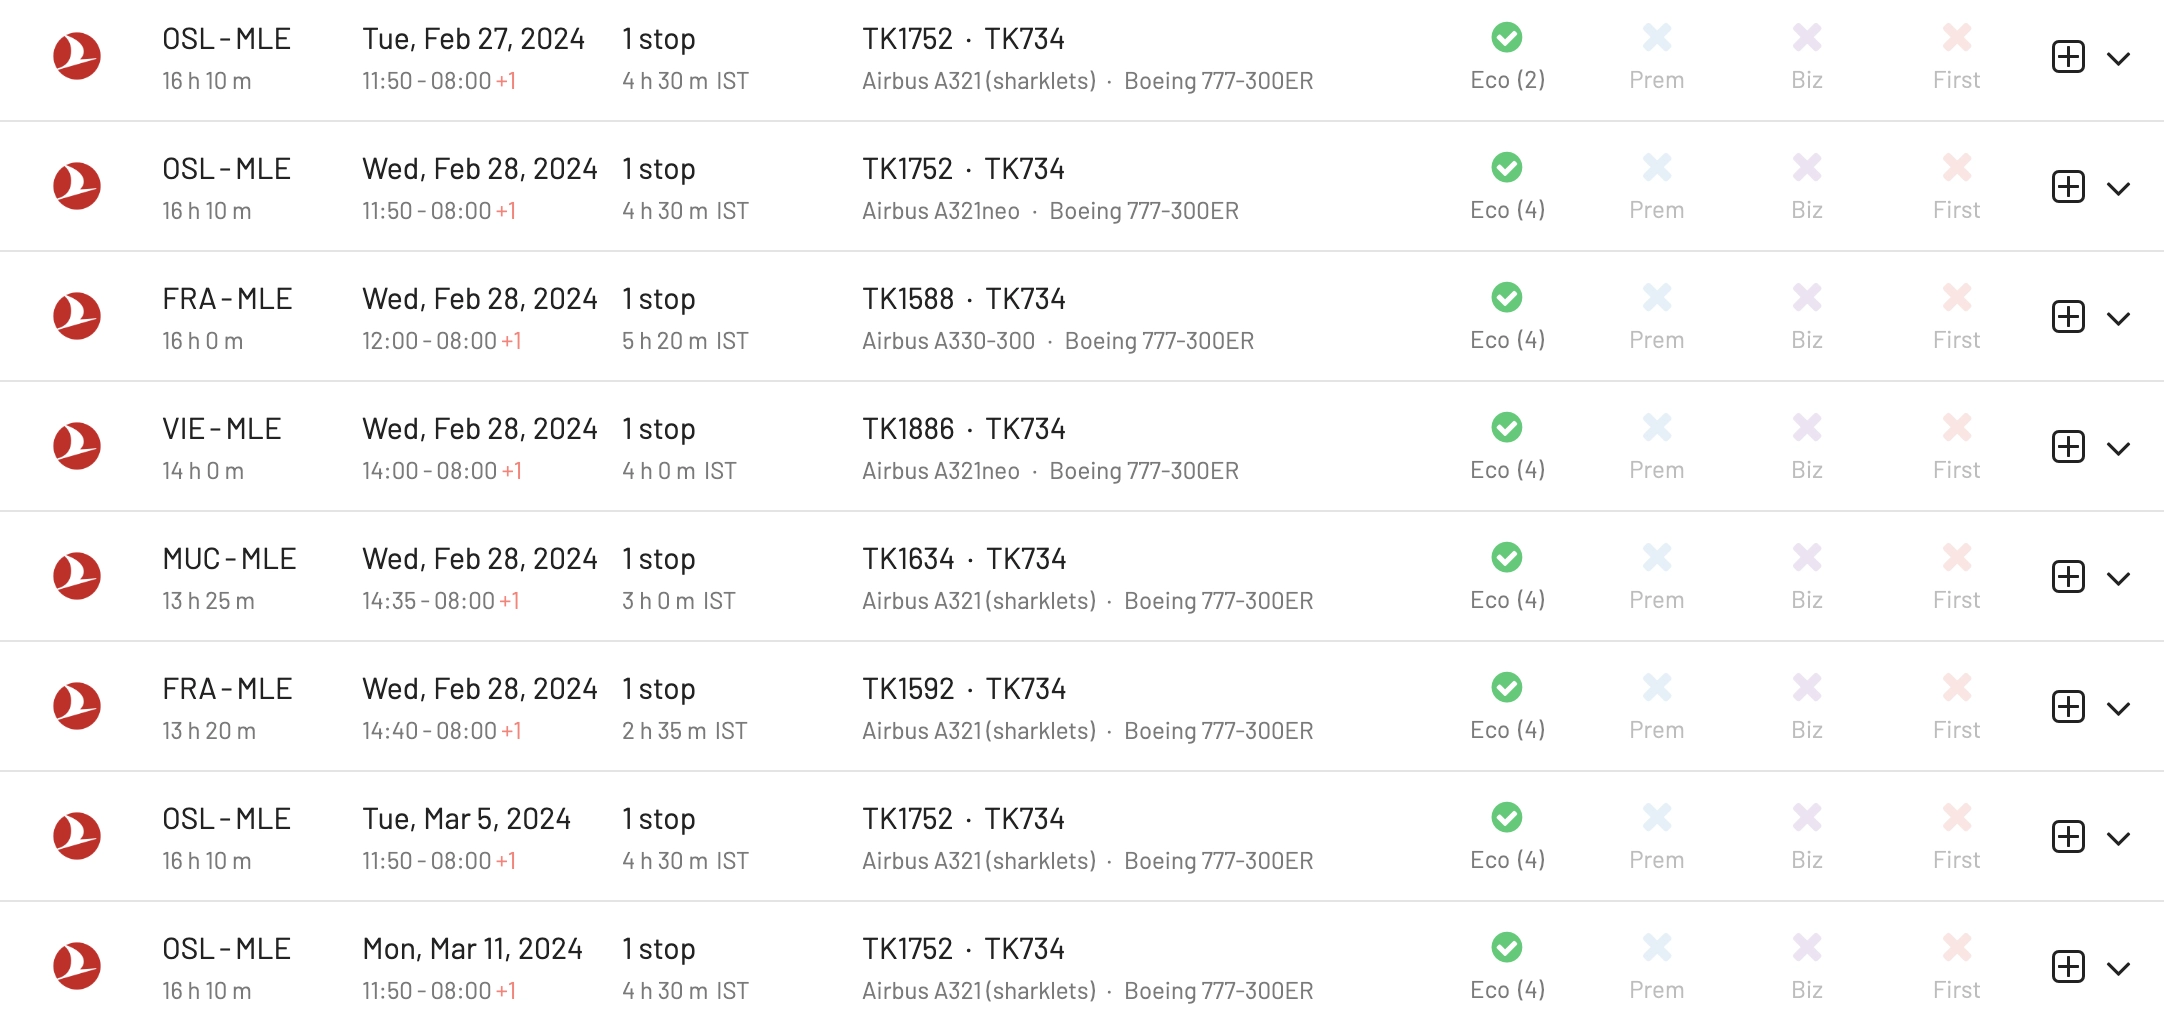Open flight numbers TK1886 · TK734

(964, 429)
